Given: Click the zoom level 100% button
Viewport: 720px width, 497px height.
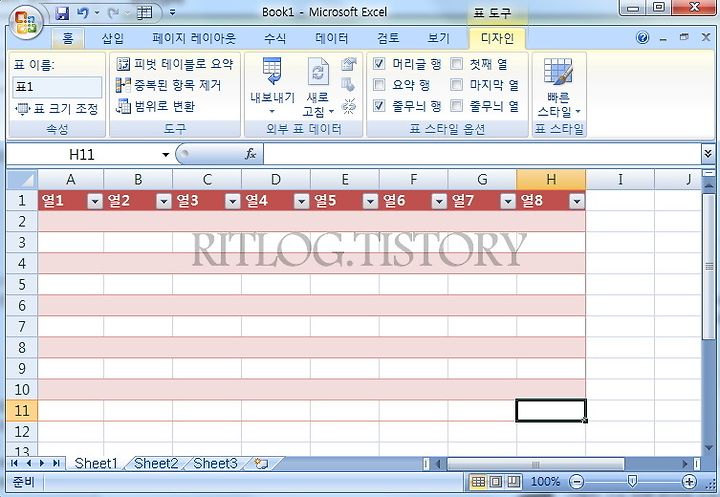Looking at the screenshot, I should (x=545, y=482).
